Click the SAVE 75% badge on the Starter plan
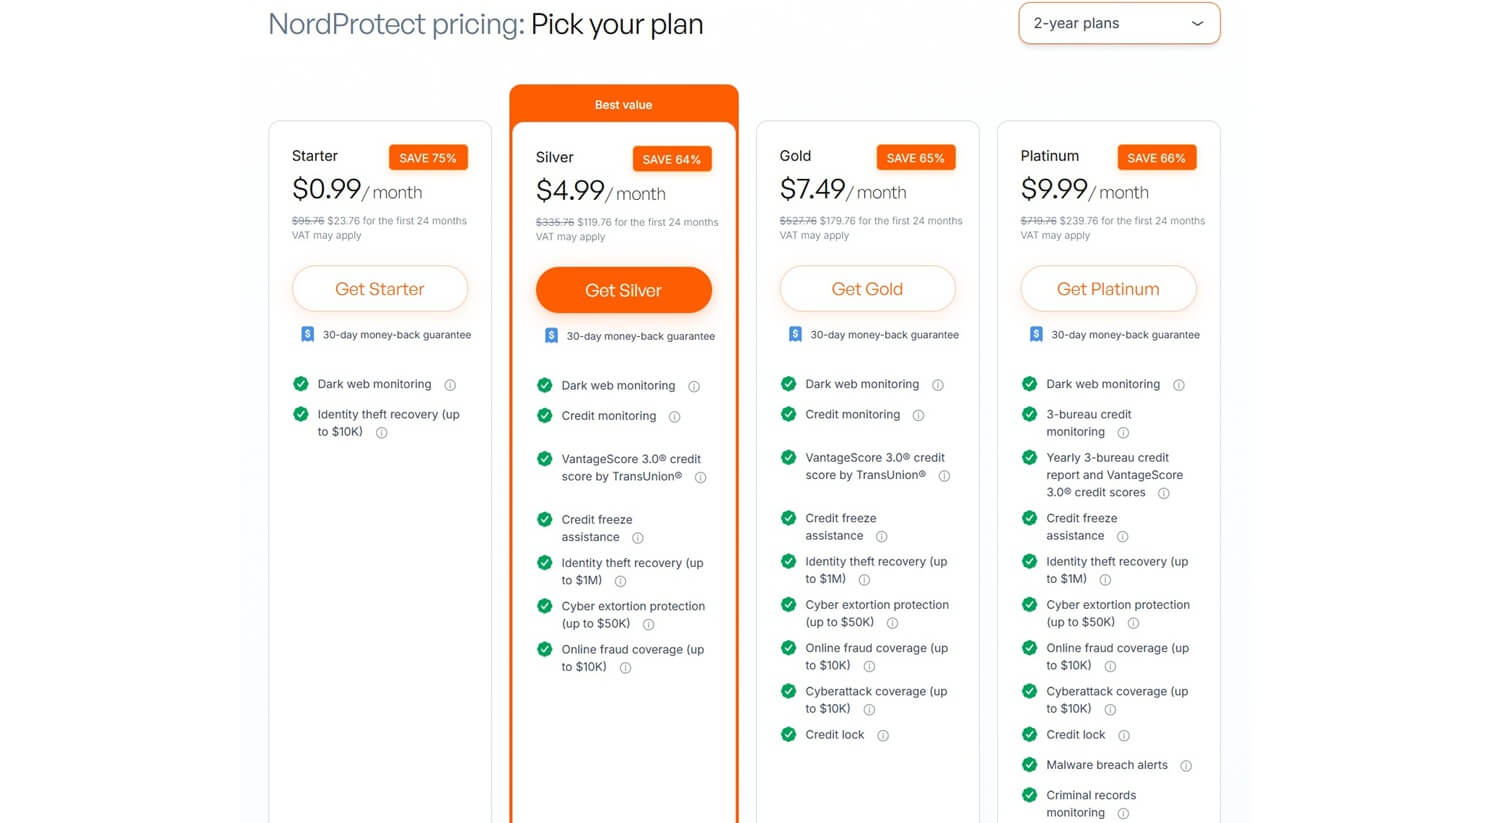1500x823 pixels. pos(428,157)
